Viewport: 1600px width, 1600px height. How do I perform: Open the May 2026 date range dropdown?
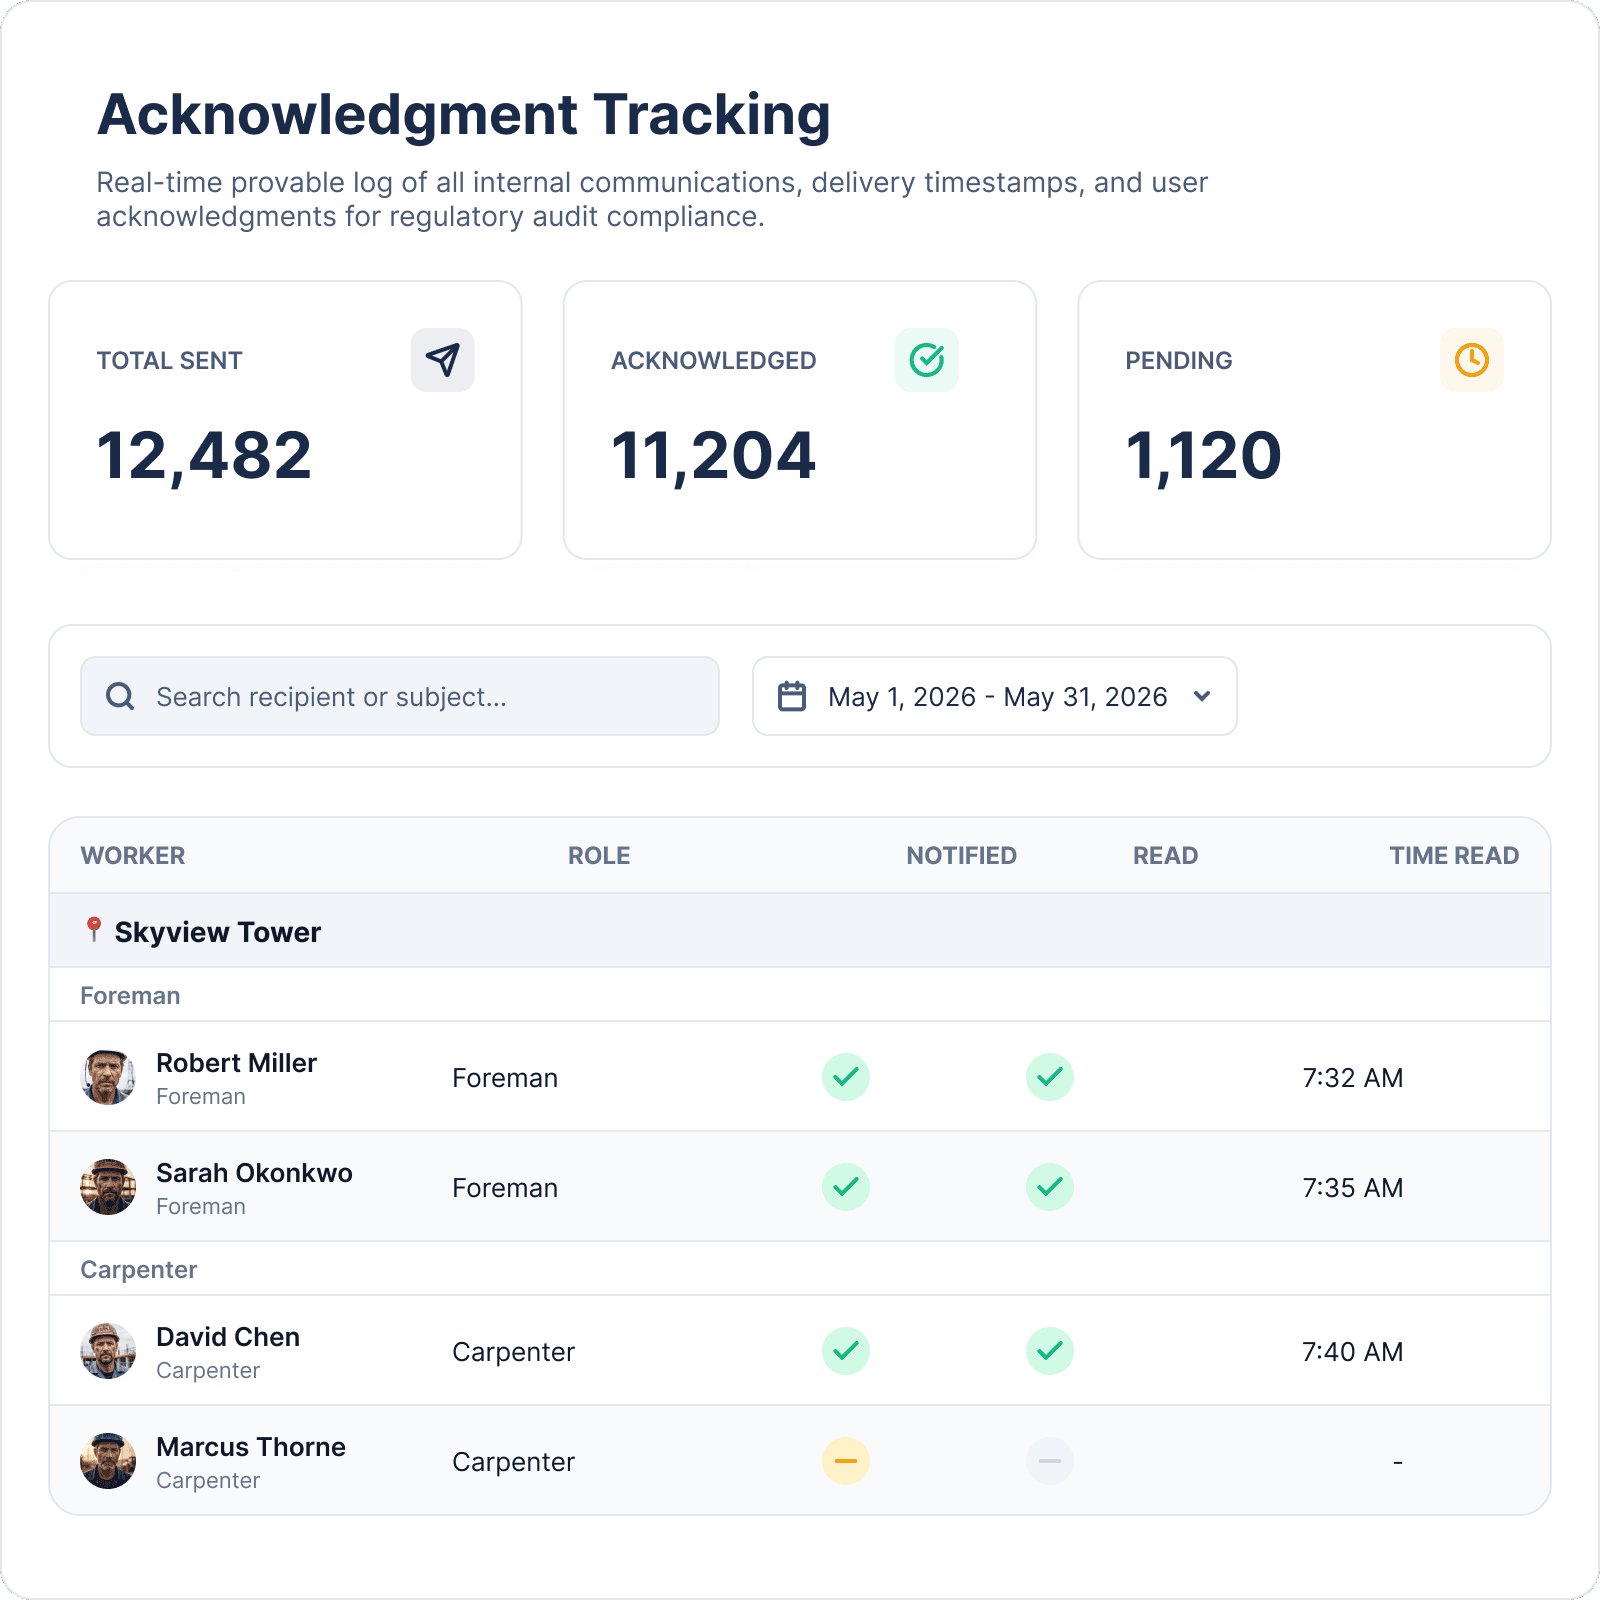995,696
